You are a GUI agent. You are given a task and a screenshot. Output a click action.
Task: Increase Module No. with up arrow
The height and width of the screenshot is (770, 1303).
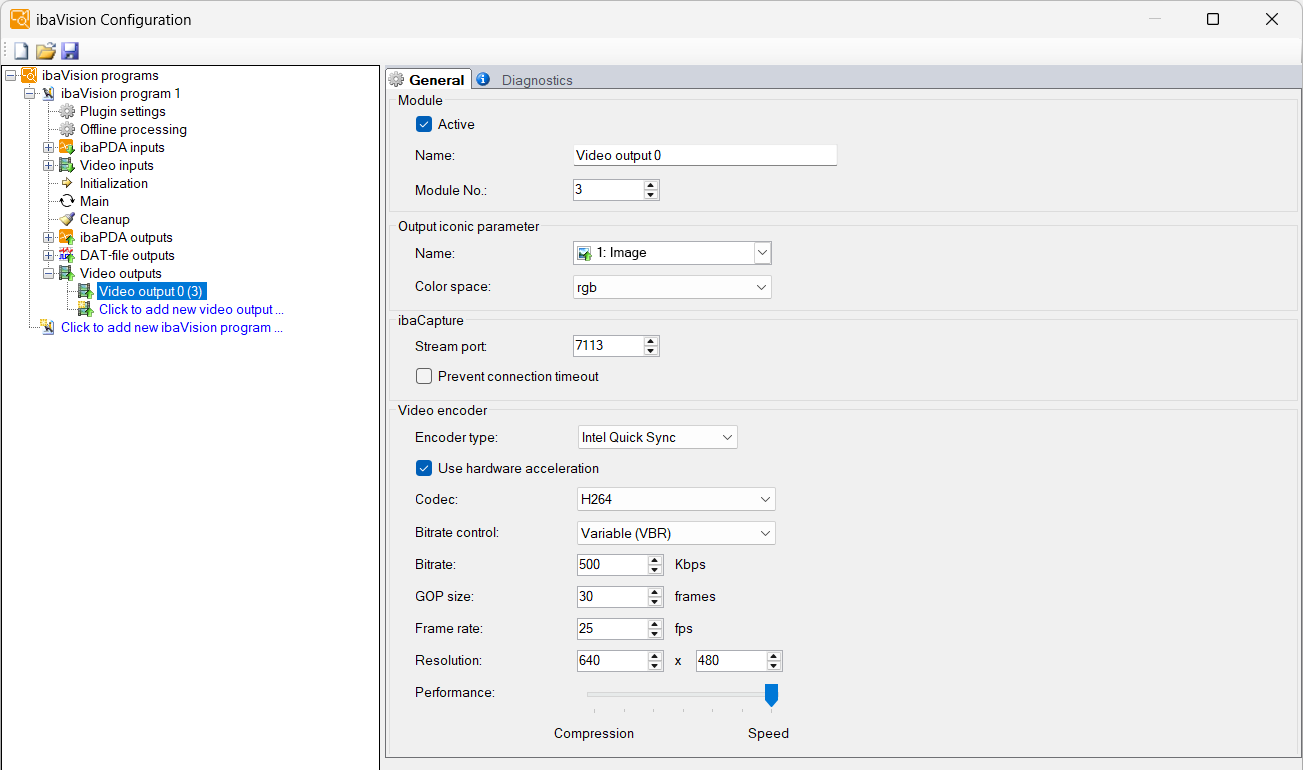pos(651,185)
